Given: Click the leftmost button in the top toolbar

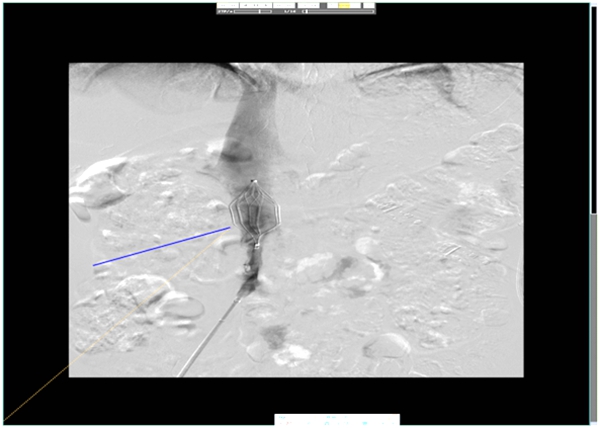Looking at the screenshot, I should pos(227,5).
